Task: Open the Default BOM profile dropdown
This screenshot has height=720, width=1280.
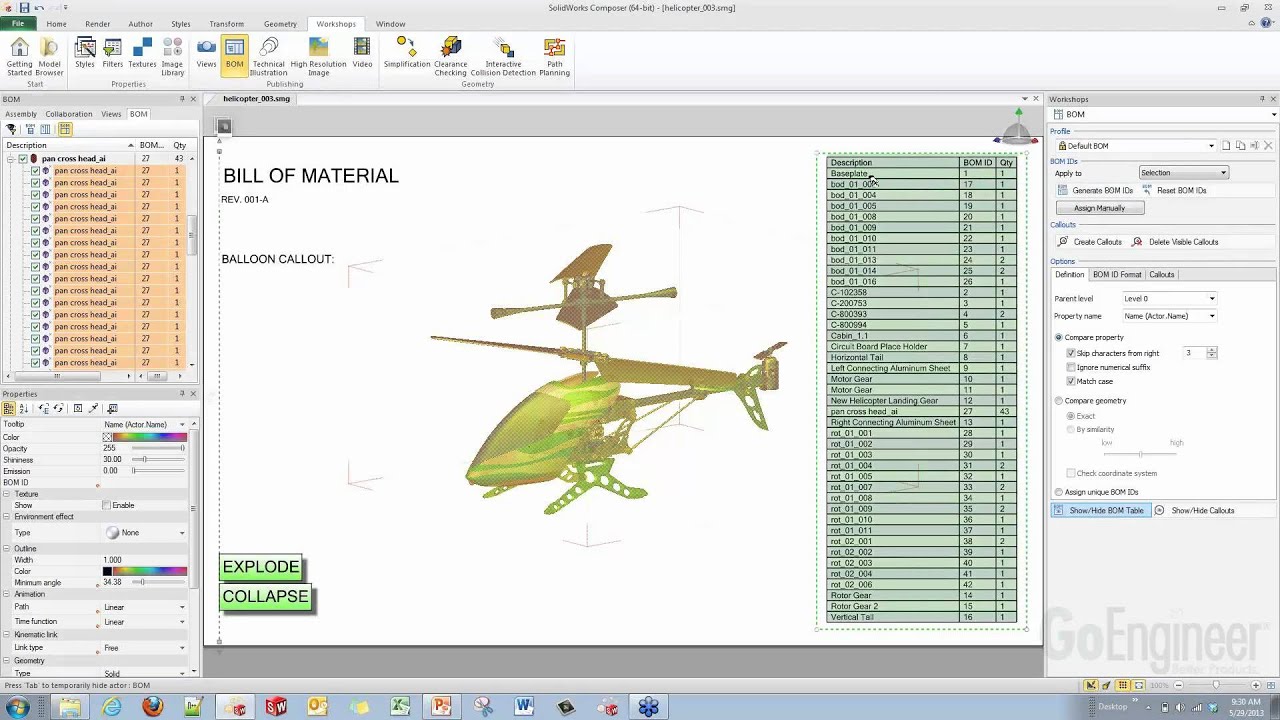Action: tap(1136, 146)
